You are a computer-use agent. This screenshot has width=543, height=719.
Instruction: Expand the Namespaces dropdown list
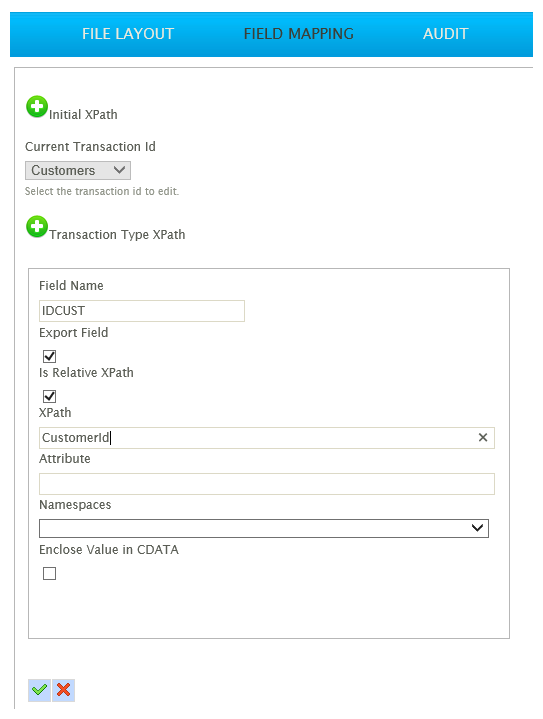click(x=264, y=528)
